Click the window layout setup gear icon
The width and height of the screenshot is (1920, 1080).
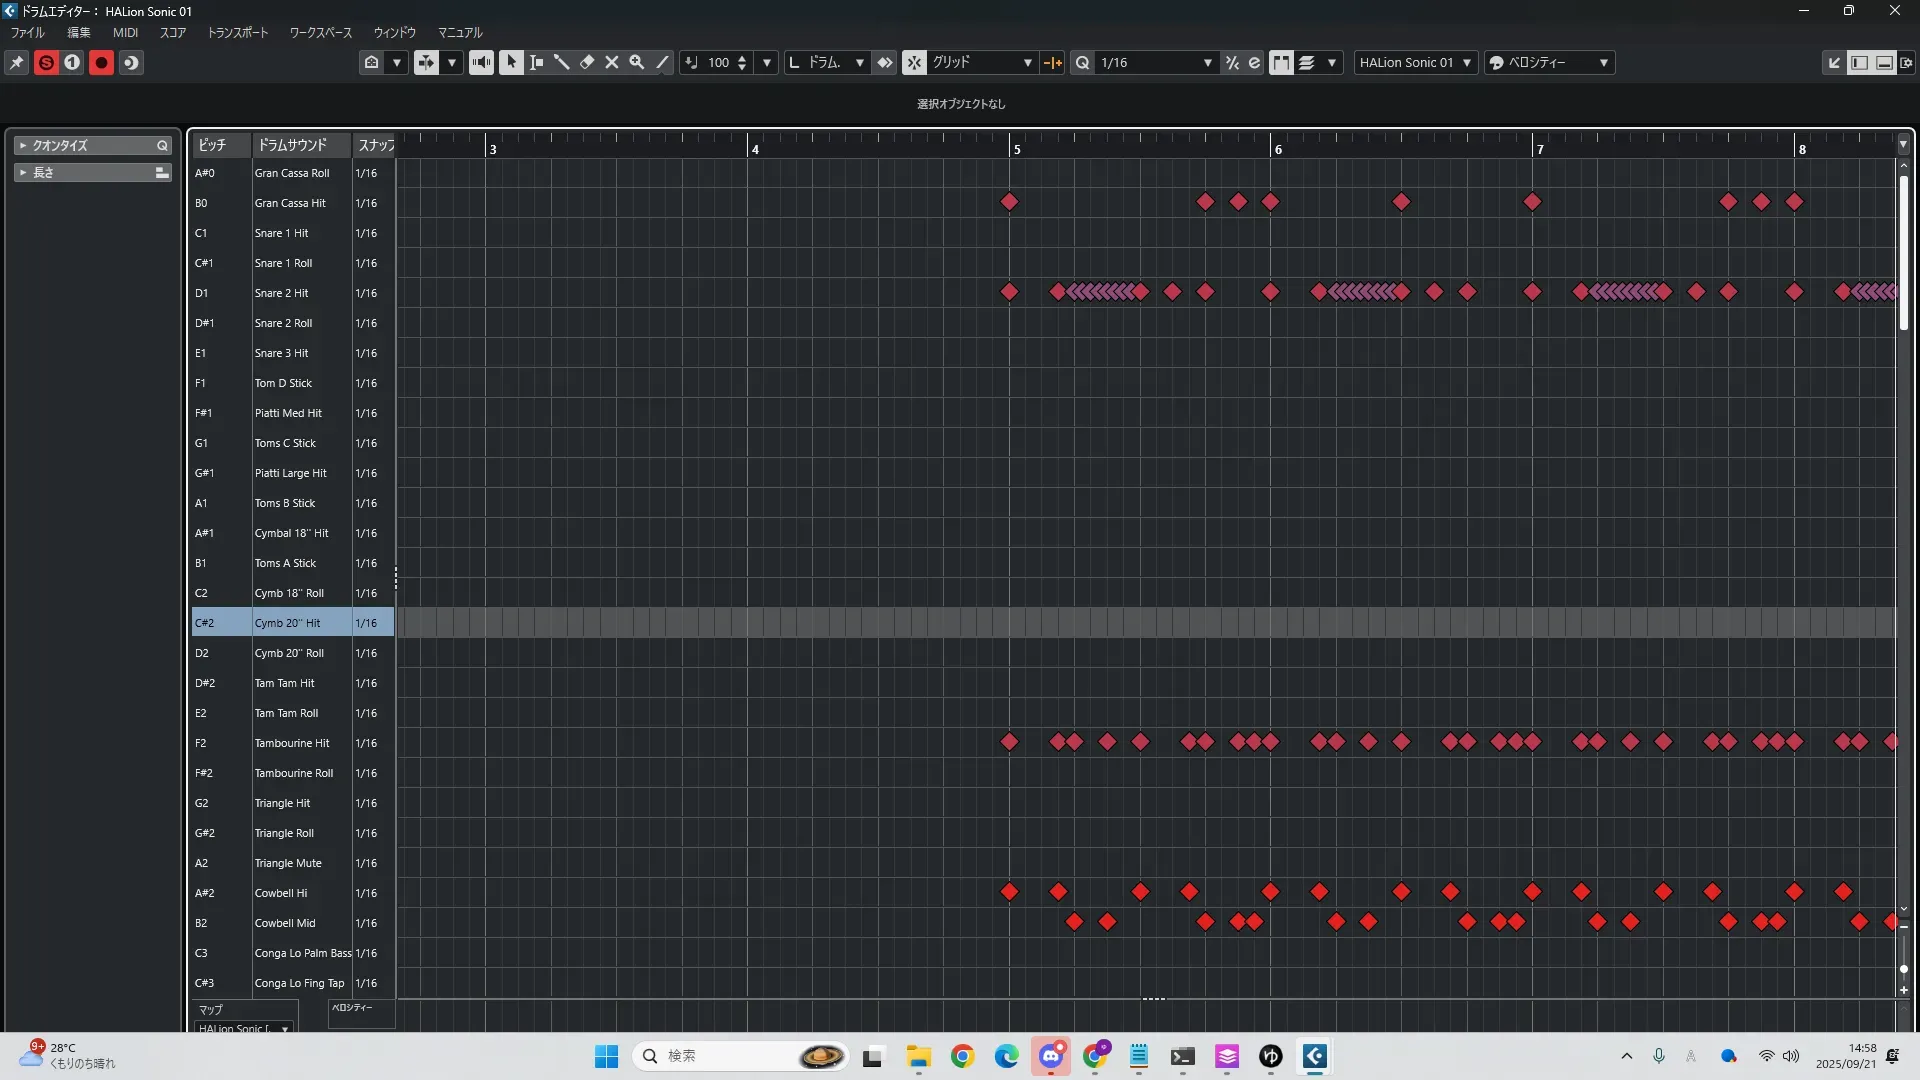[1906, 62]
